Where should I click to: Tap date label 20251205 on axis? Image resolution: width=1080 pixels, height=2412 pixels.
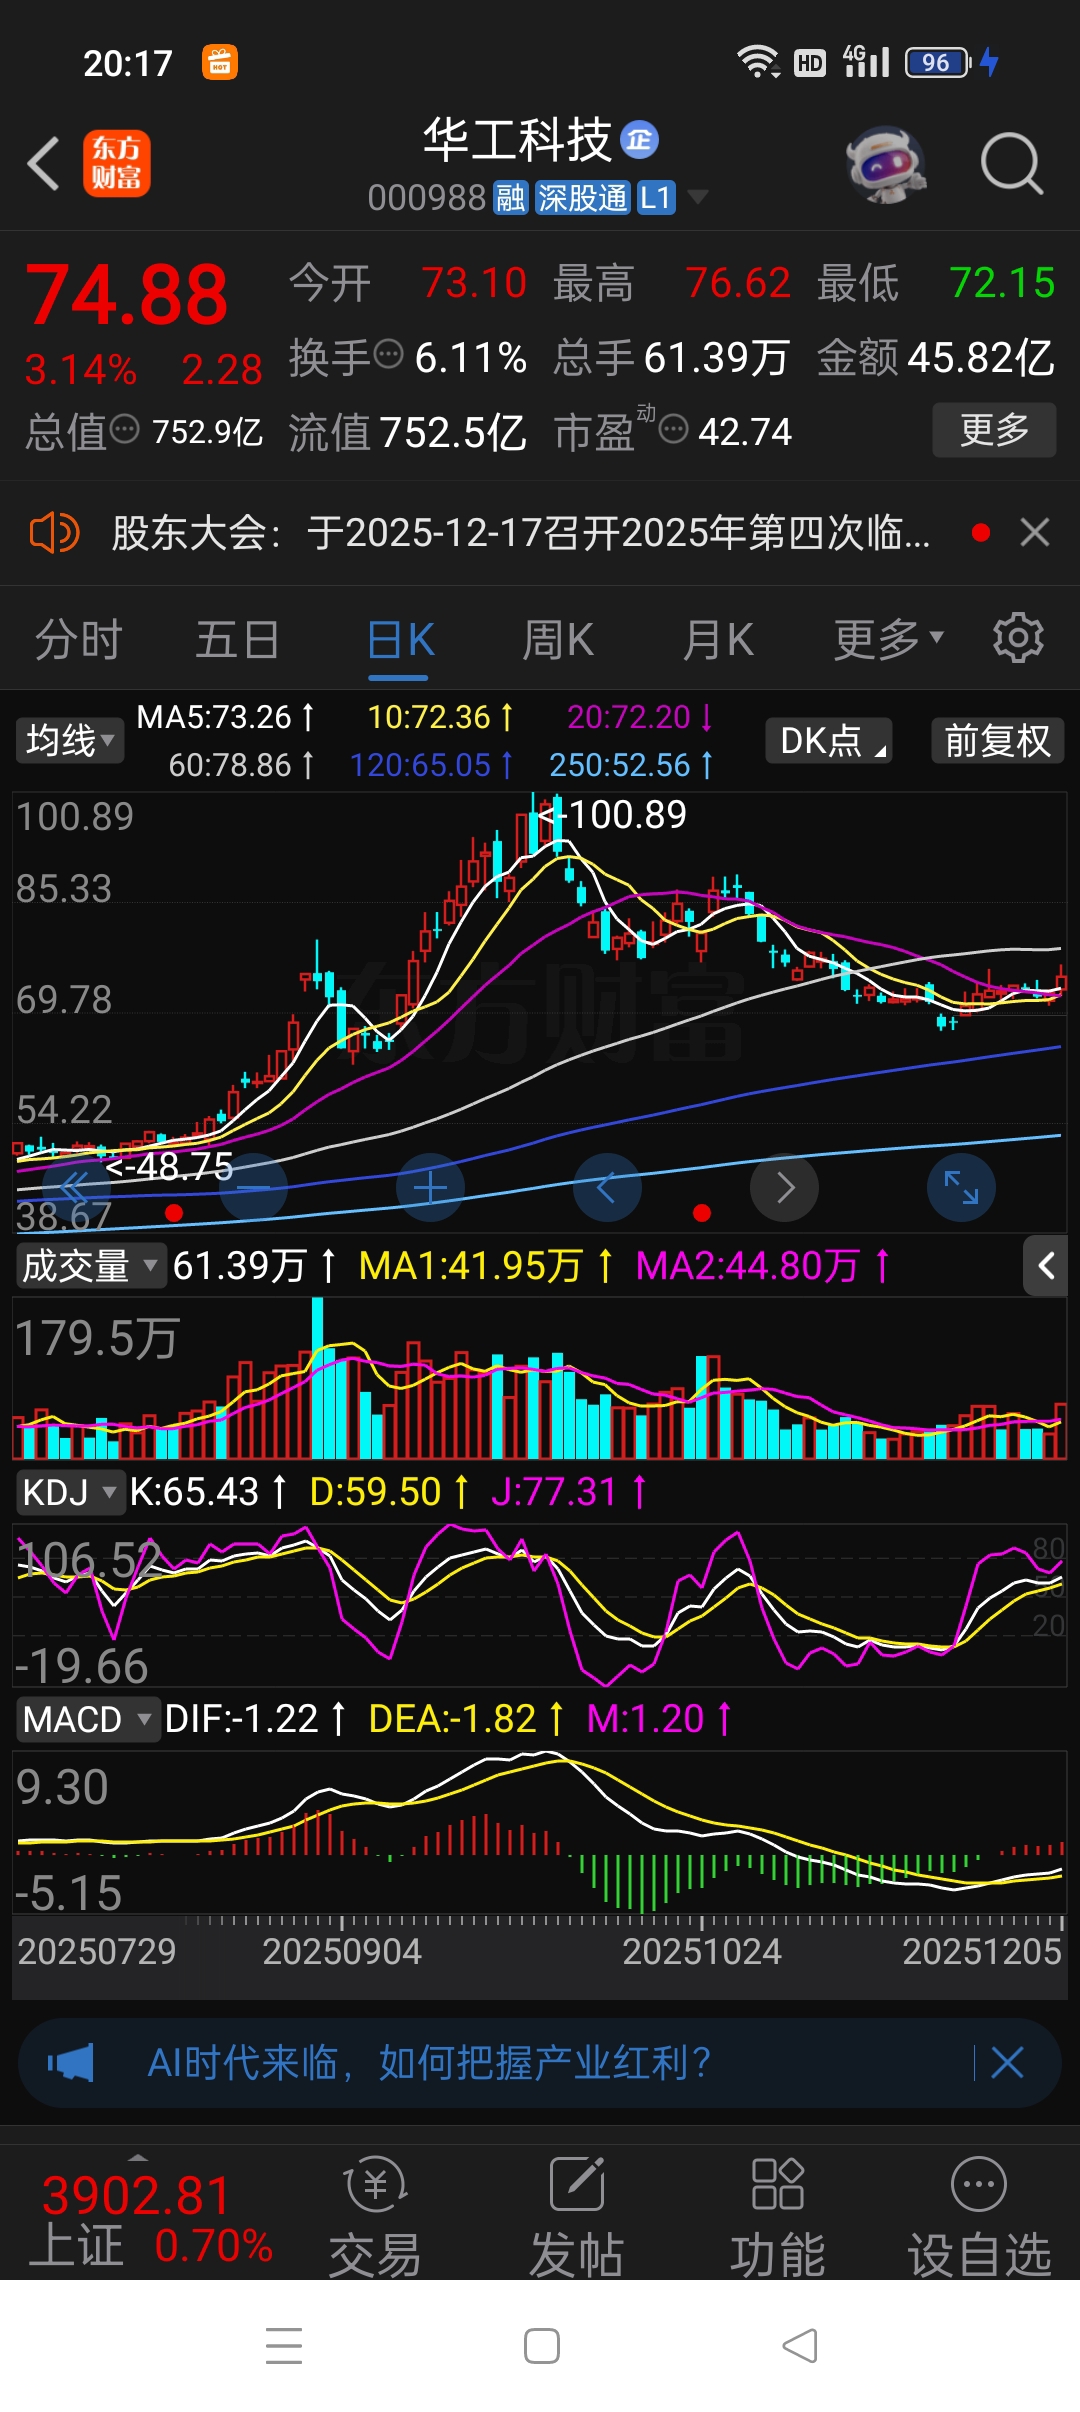(981, 1951)
